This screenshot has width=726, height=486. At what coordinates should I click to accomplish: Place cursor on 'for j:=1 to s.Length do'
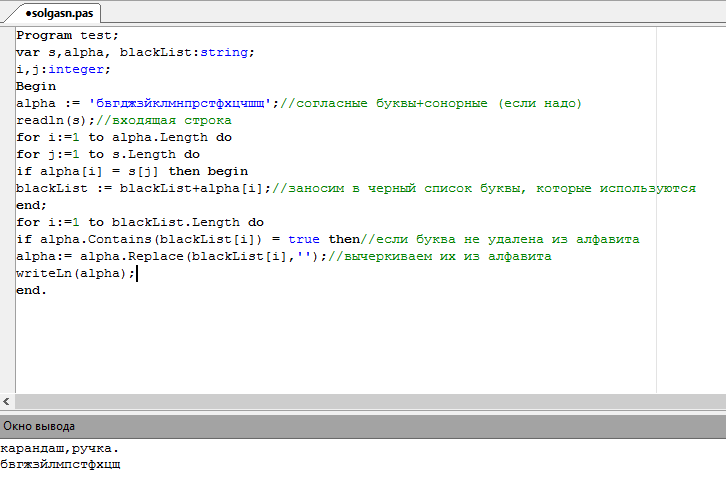pyautogui.click(x=108, y=155)
